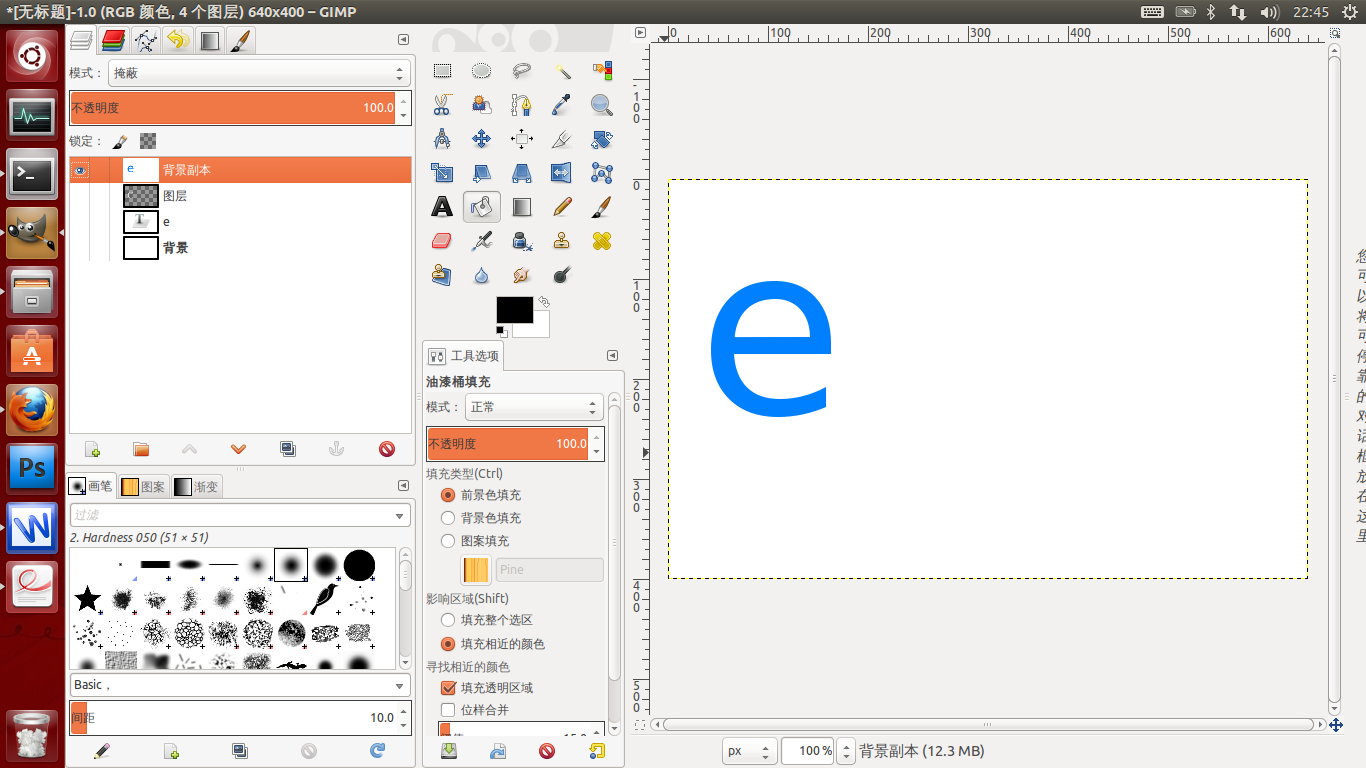Select the Text tool
Viewport: 1366px width, 768px height.
click(442, 207)
